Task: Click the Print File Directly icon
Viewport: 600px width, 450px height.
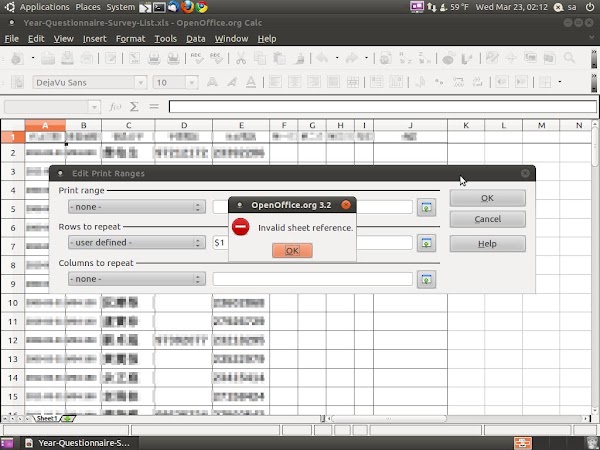Action: 154,58
